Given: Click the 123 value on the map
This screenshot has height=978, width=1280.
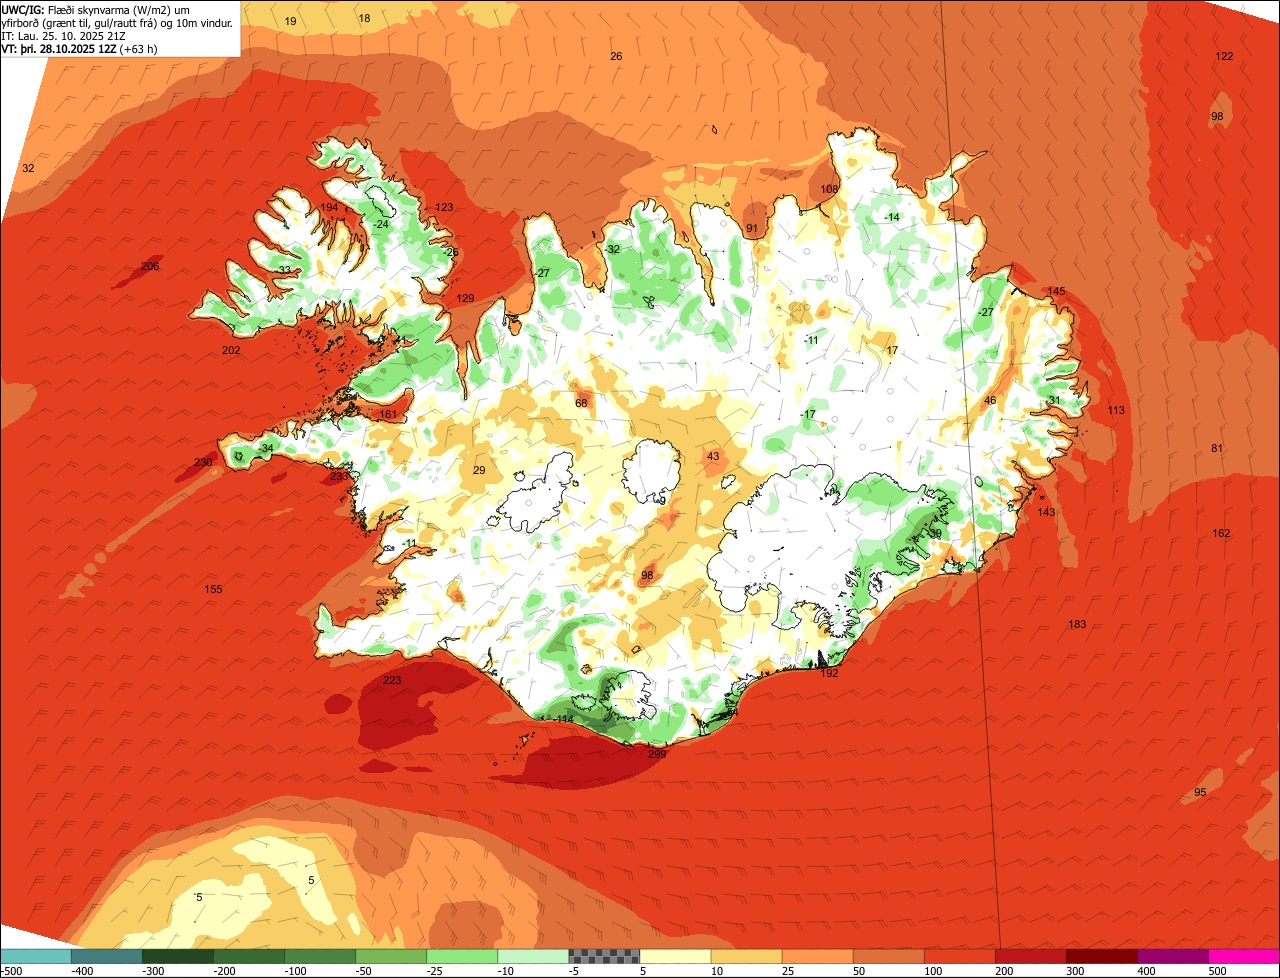Looking at the screenshot, I should (444, 207).
